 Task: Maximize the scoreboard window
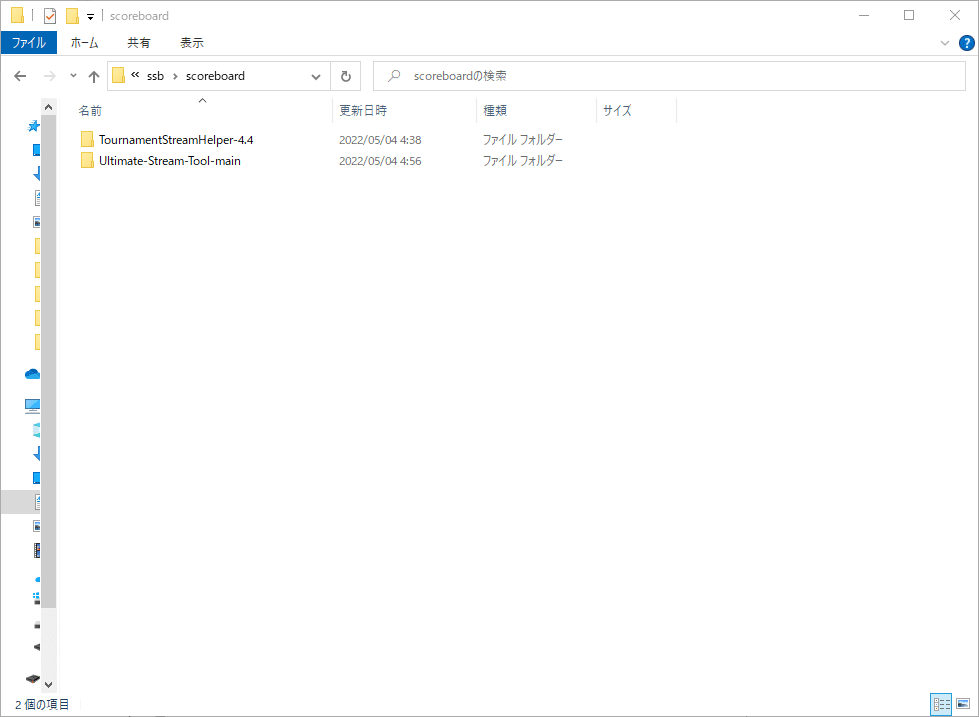click(909, 16)
